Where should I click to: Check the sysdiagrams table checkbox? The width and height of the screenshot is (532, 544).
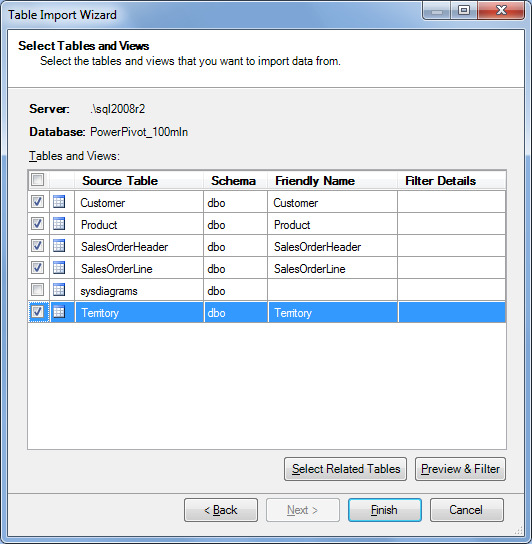click(37, 289)
